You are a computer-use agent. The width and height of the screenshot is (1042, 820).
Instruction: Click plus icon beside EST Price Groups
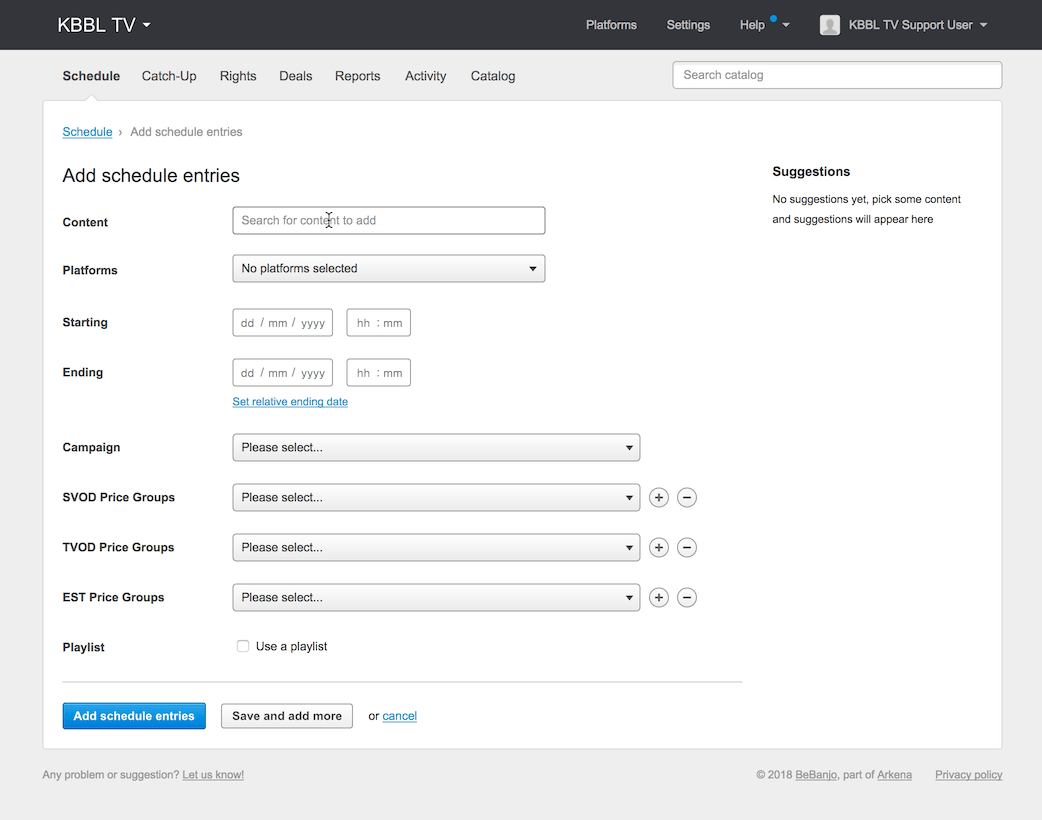tap(658, 597)
